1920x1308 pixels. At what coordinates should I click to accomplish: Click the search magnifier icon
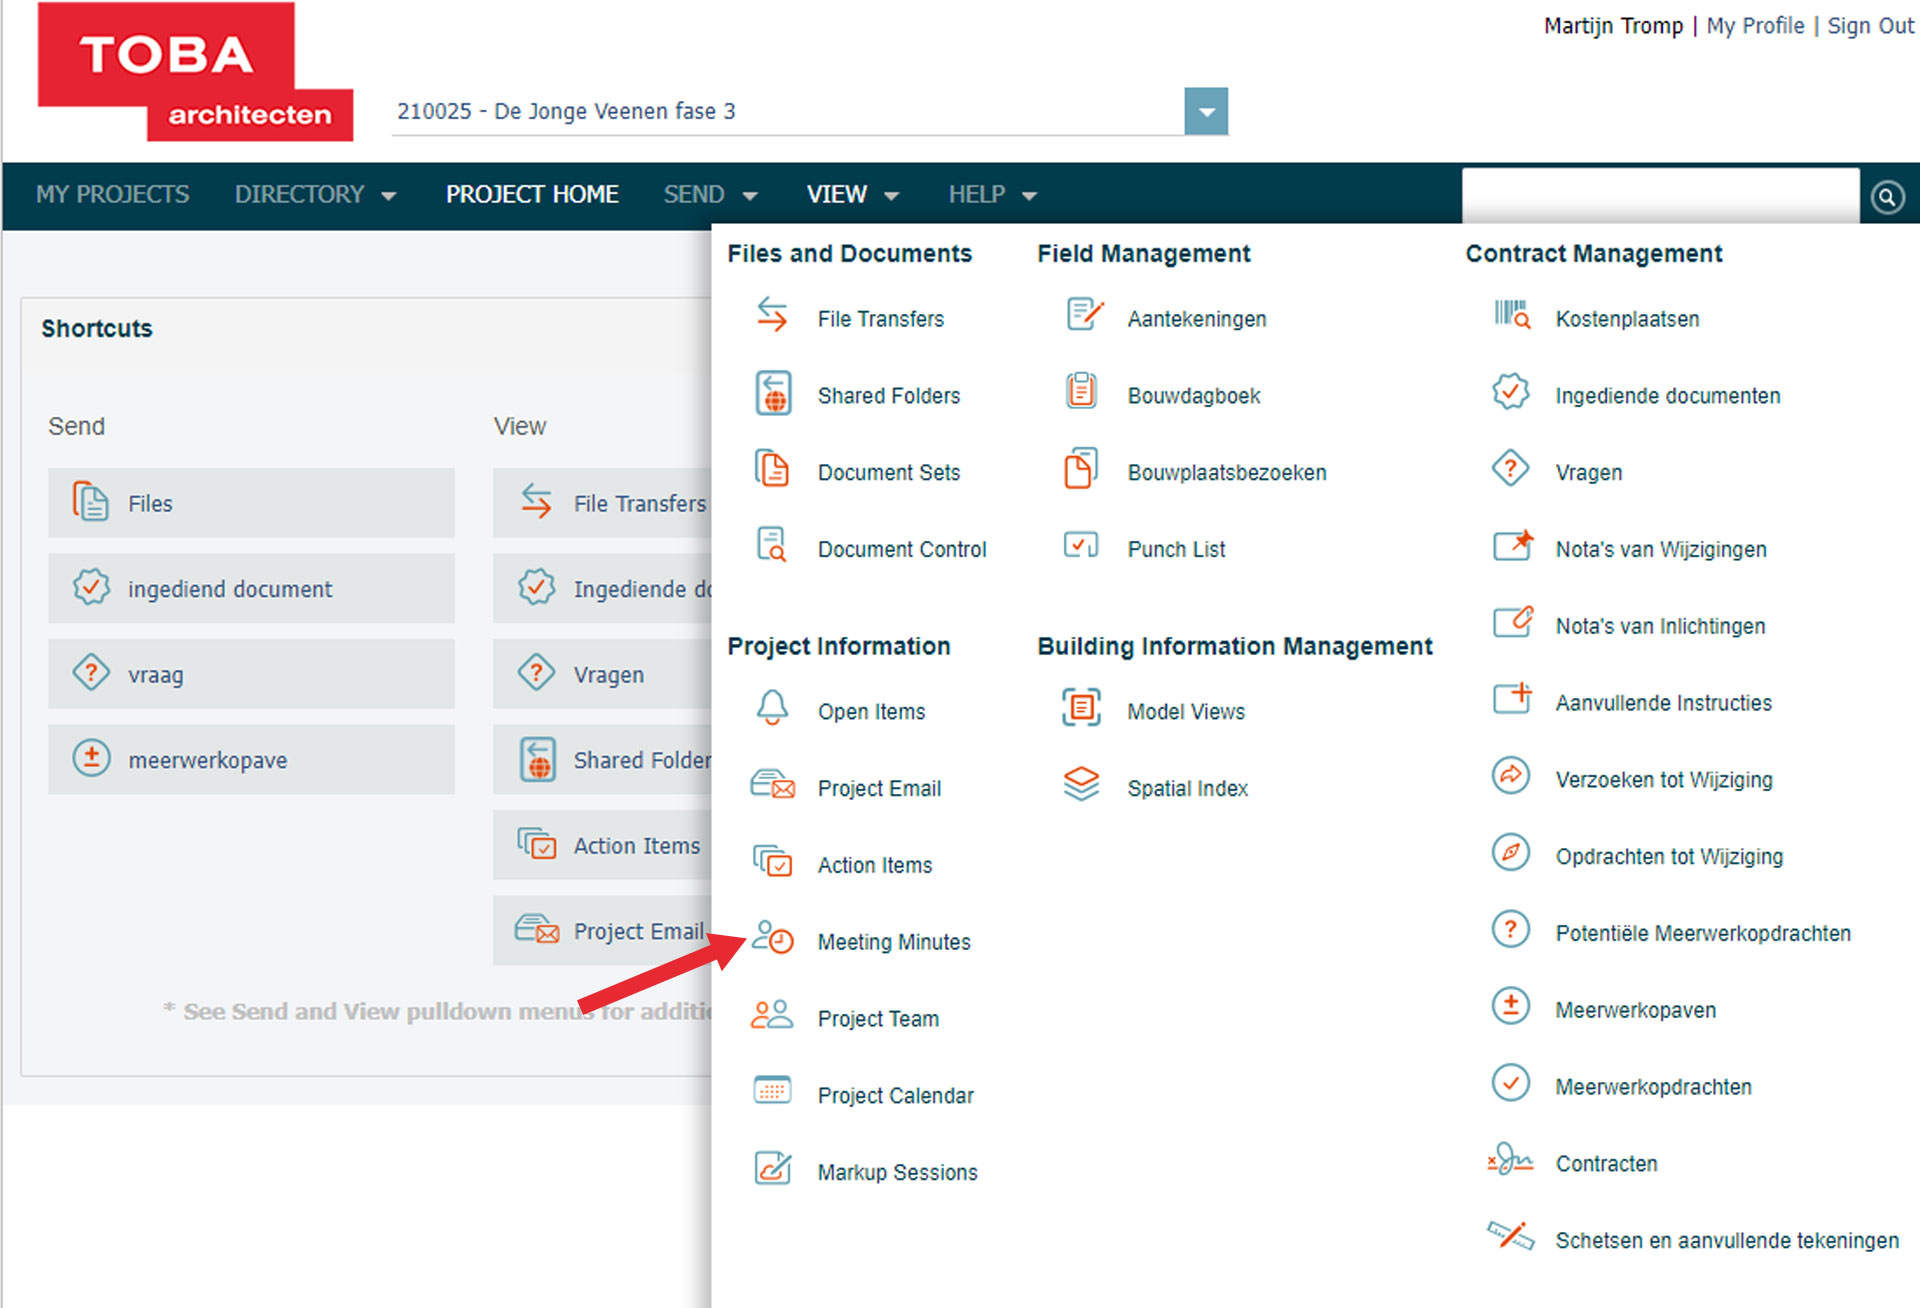pyautogui.click(x=1887, y=197)
